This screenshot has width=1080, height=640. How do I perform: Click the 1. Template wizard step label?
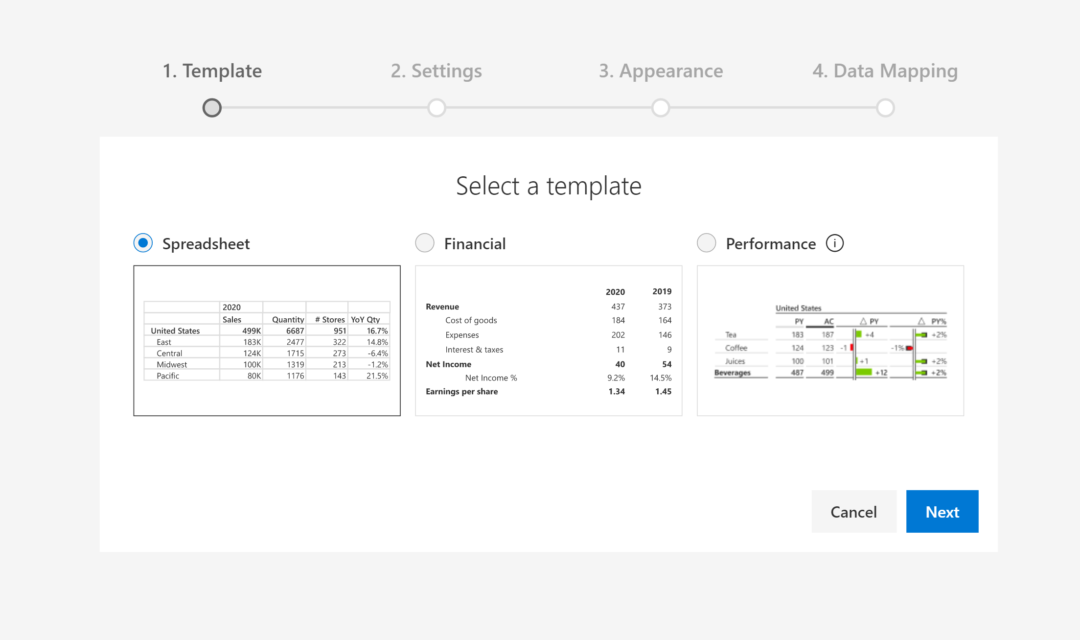(211, 70)
